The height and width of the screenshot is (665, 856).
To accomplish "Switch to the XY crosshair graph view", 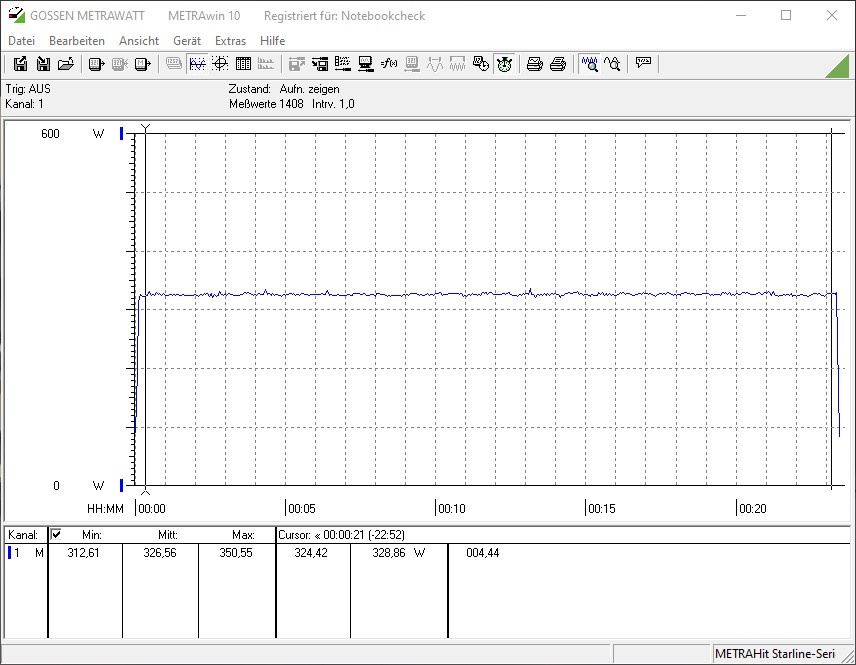I will tap(220, 64).
